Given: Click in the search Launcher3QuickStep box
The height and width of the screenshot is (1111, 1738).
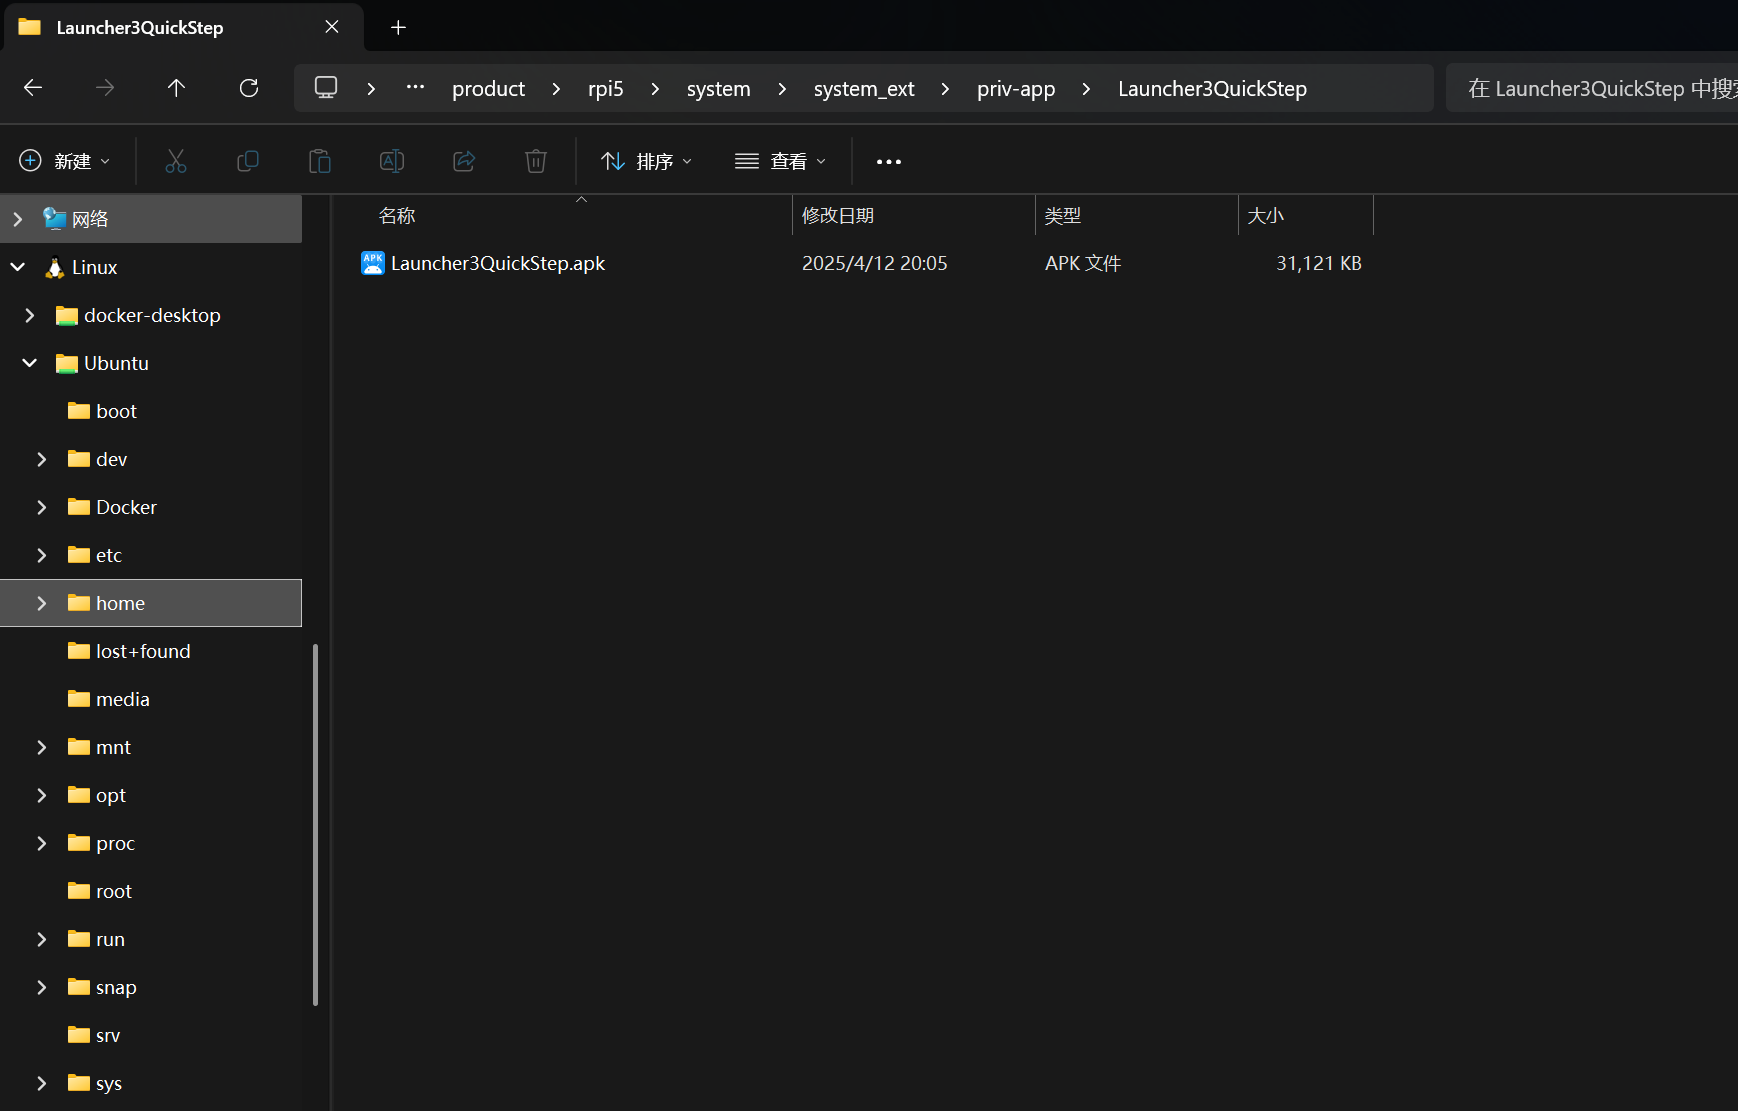Looking at the screenshot, I should [x=1594, y=89].
